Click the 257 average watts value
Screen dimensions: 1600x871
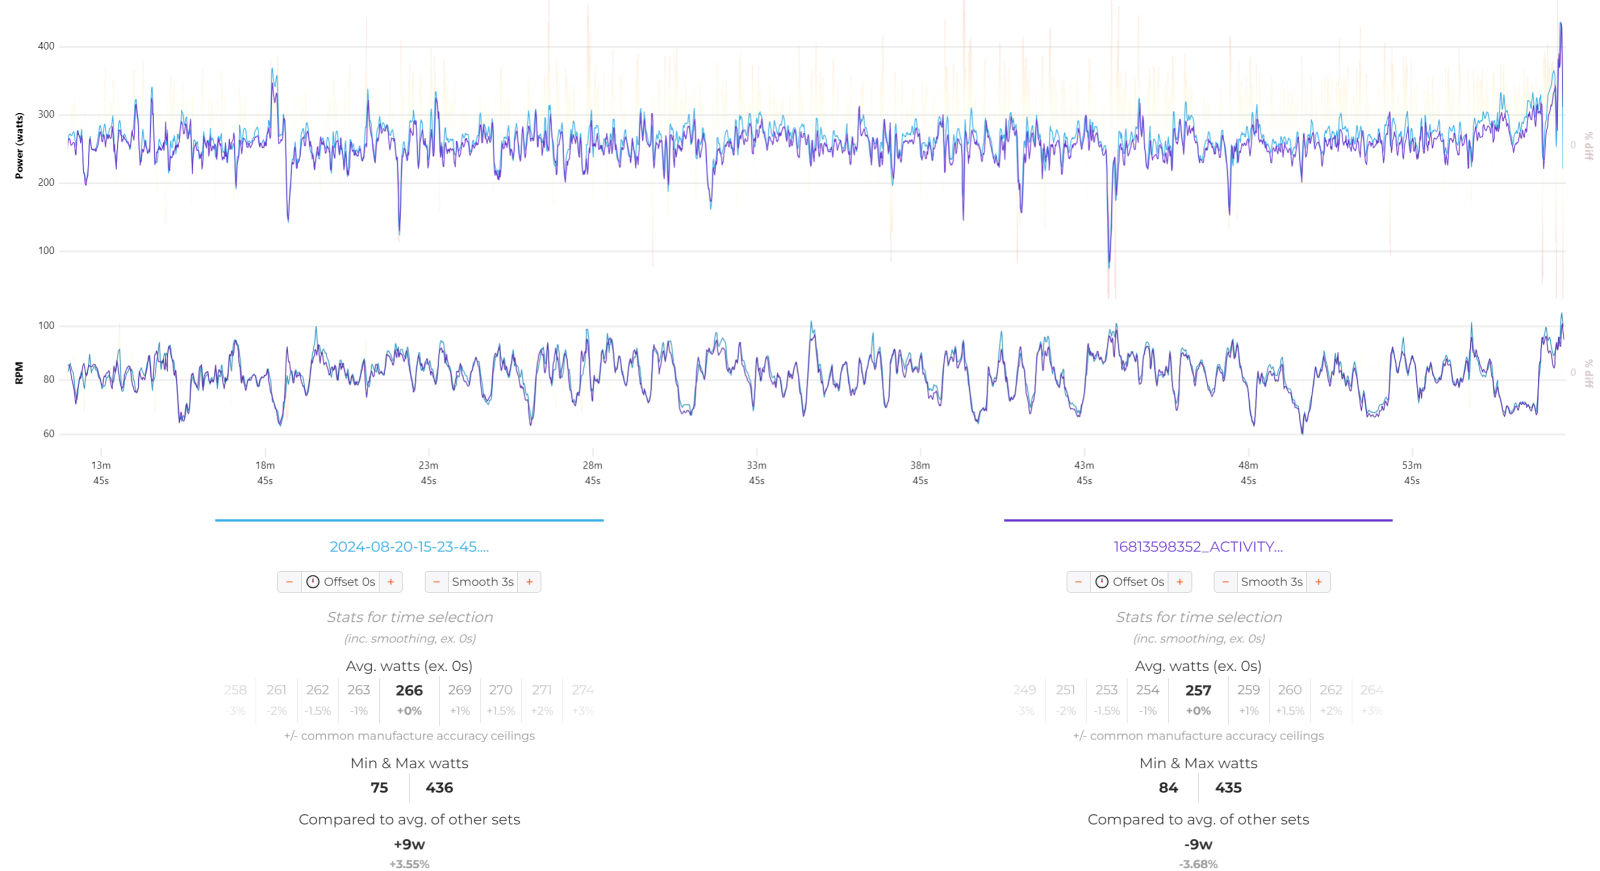(x=1198, y=690)
